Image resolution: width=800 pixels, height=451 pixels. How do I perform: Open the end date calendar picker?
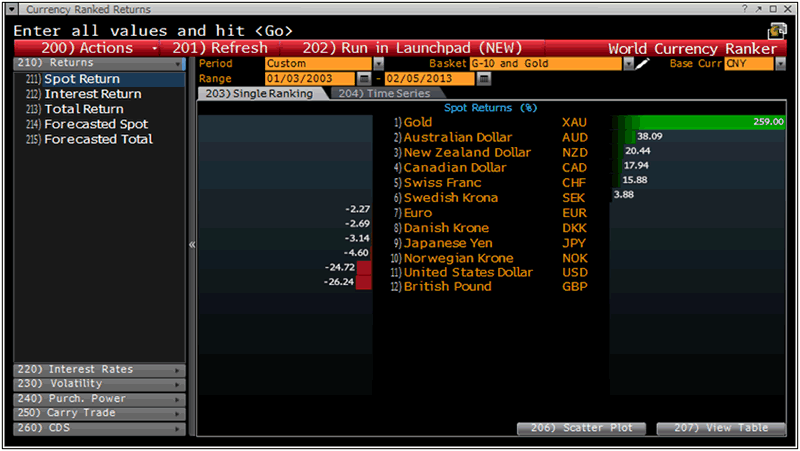pyautogui.click(x=484, y=79)
